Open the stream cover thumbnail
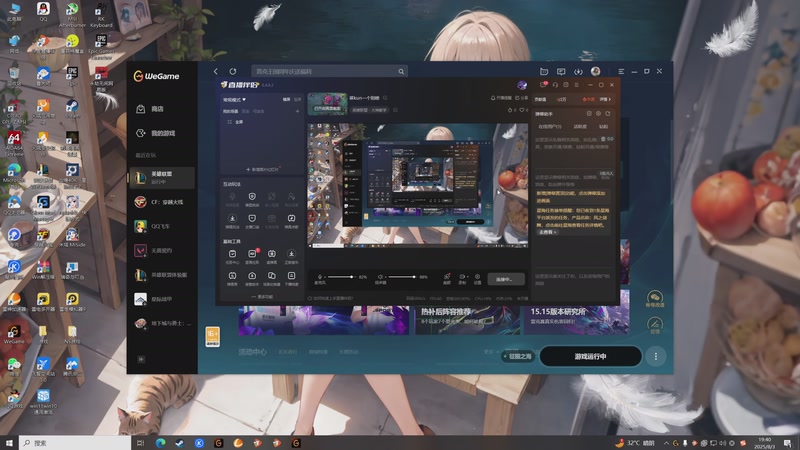Screen dimensions: 800x450 328,104
